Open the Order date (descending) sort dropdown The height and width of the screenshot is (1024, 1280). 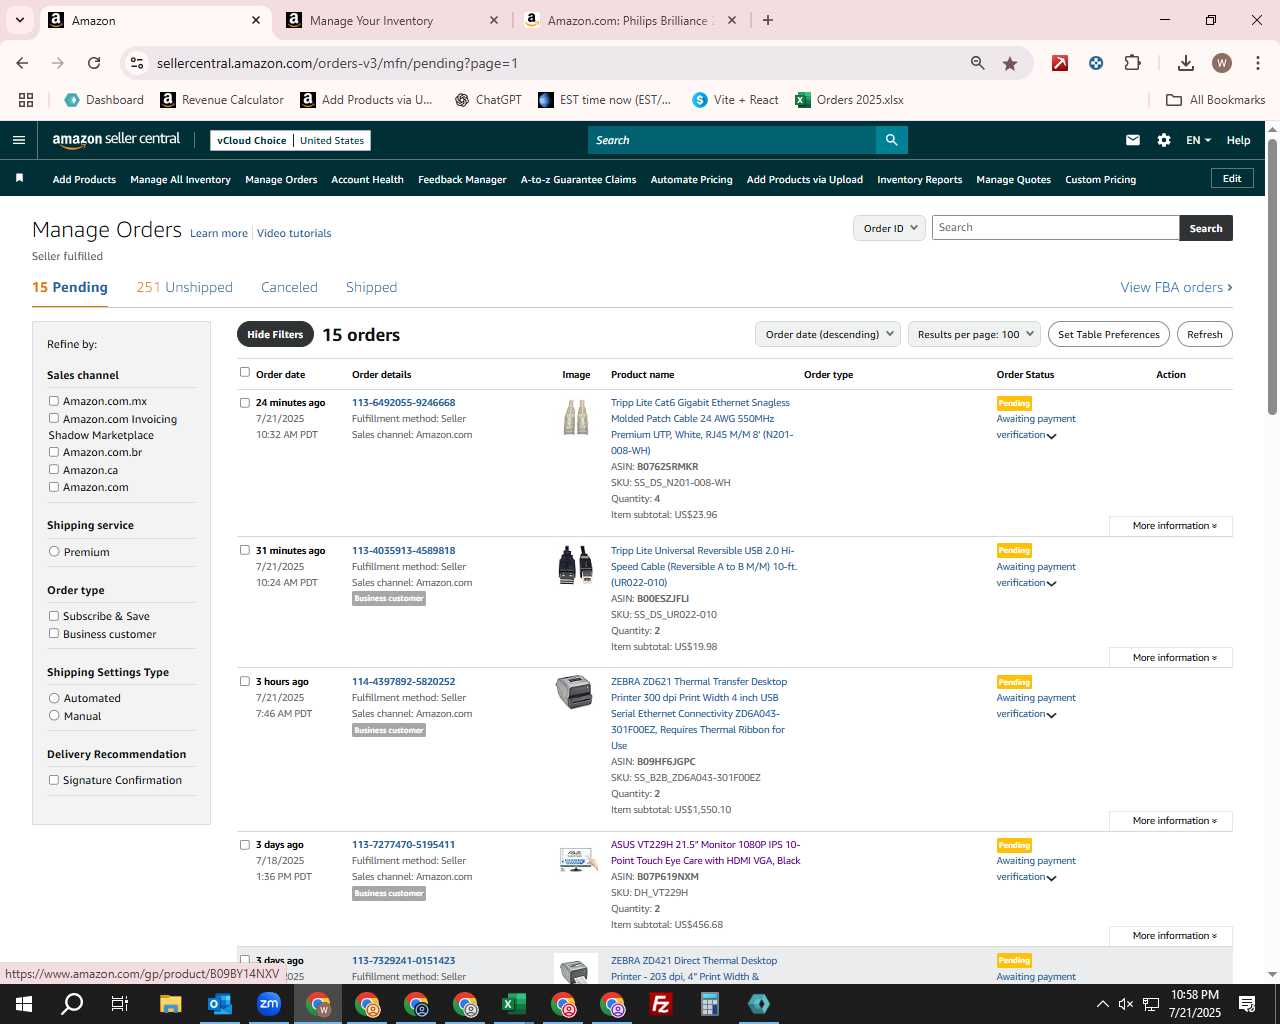[828, 334]
